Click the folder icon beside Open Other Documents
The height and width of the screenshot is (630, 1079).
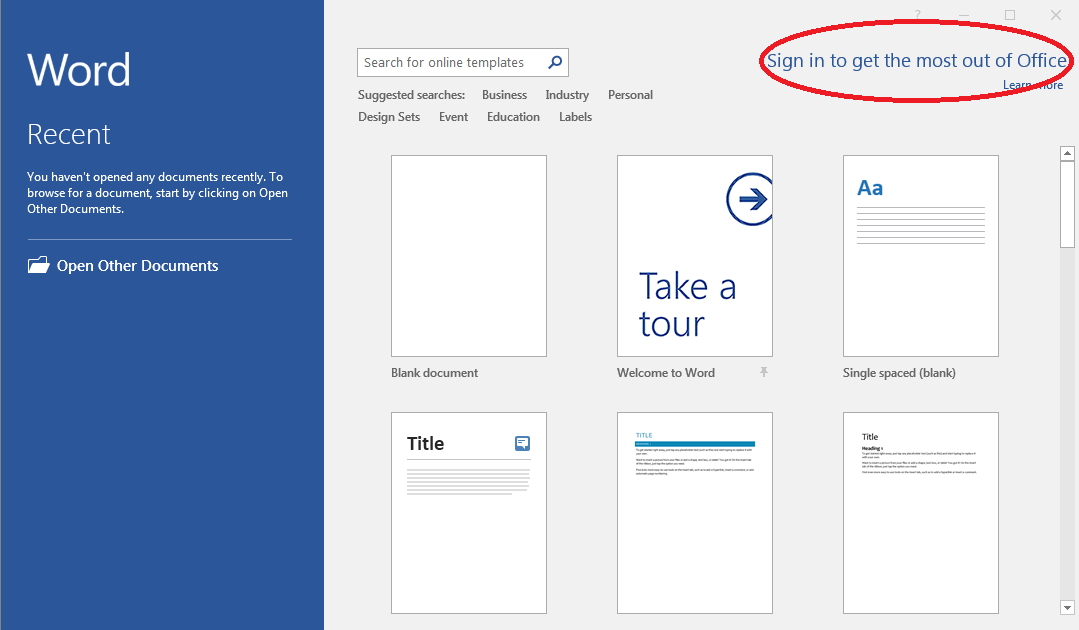click(39, 265)
